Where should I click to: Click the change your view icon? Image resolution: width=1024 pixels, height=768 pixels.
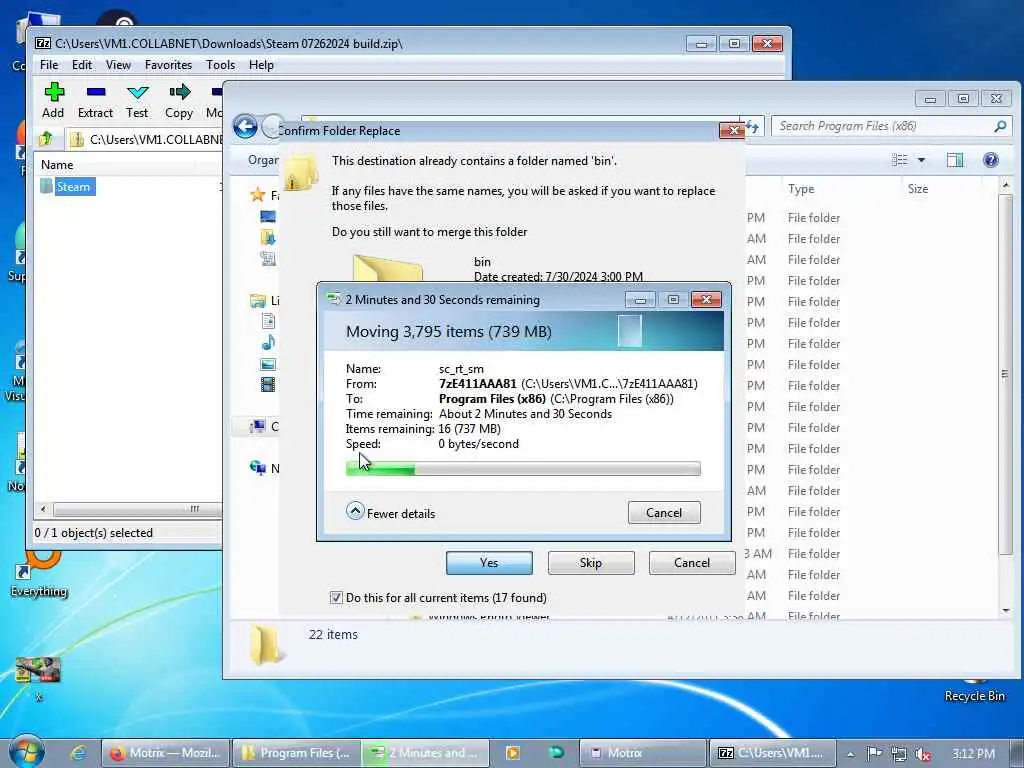click(x=900, y=160)
